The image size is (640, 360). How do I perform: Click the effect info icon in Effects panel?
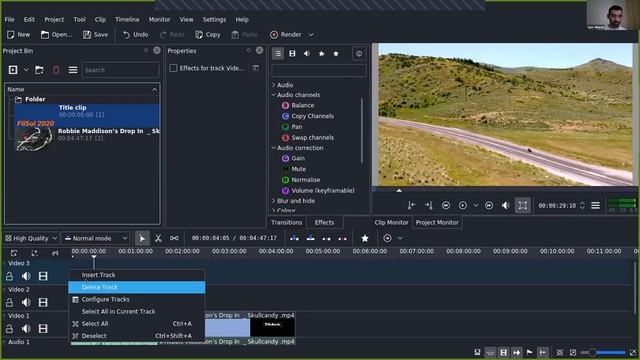tap(359, 53)
